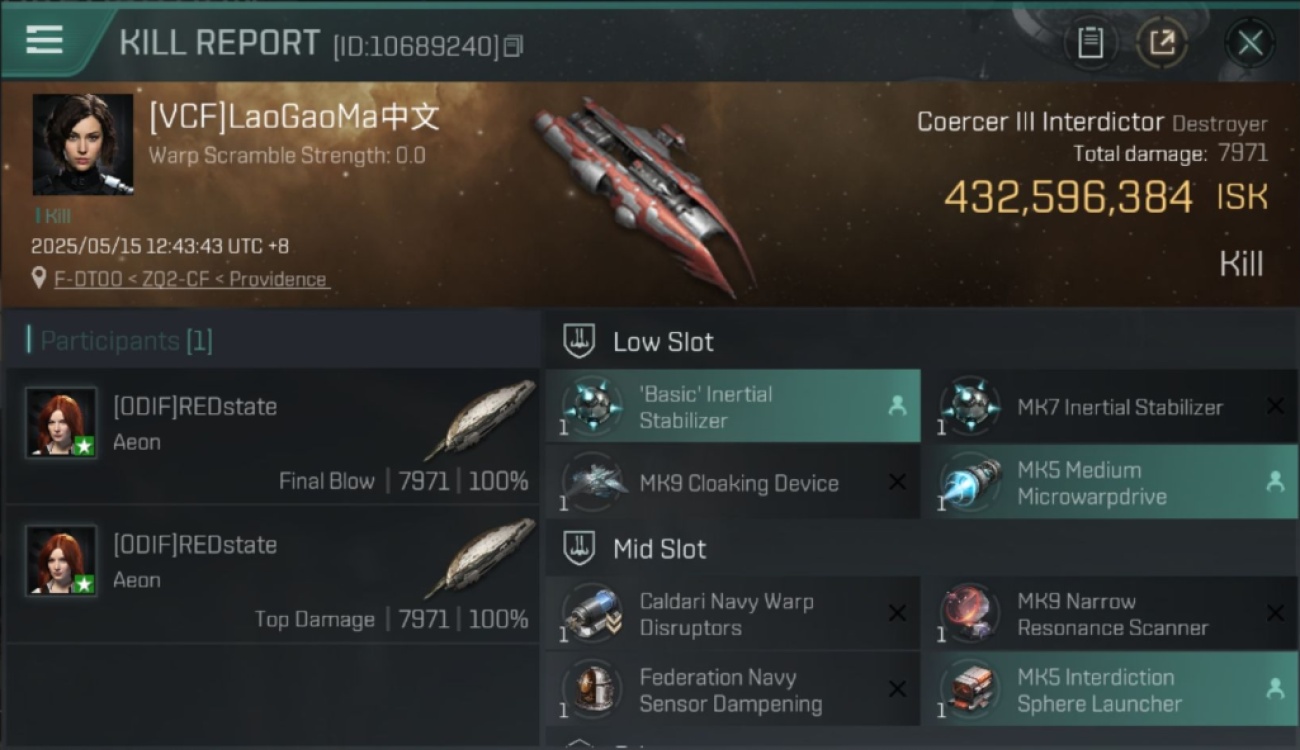Select the MK9 Cloaking Device icon

coord(592,482)
